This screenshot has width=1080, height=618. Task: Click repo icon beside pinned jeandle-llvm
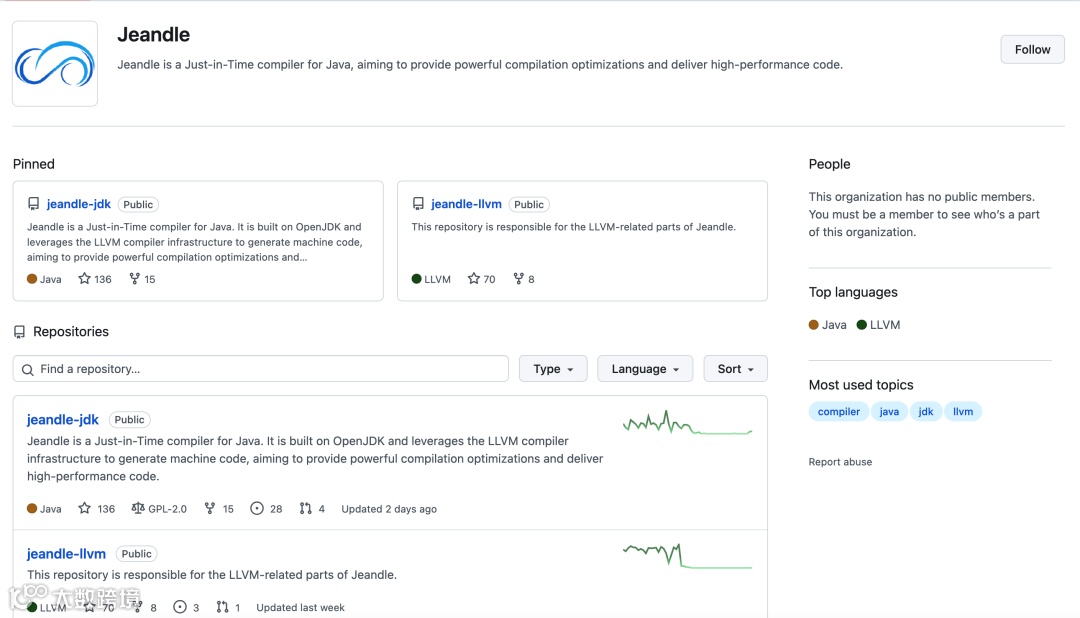[x=419, y=204]
